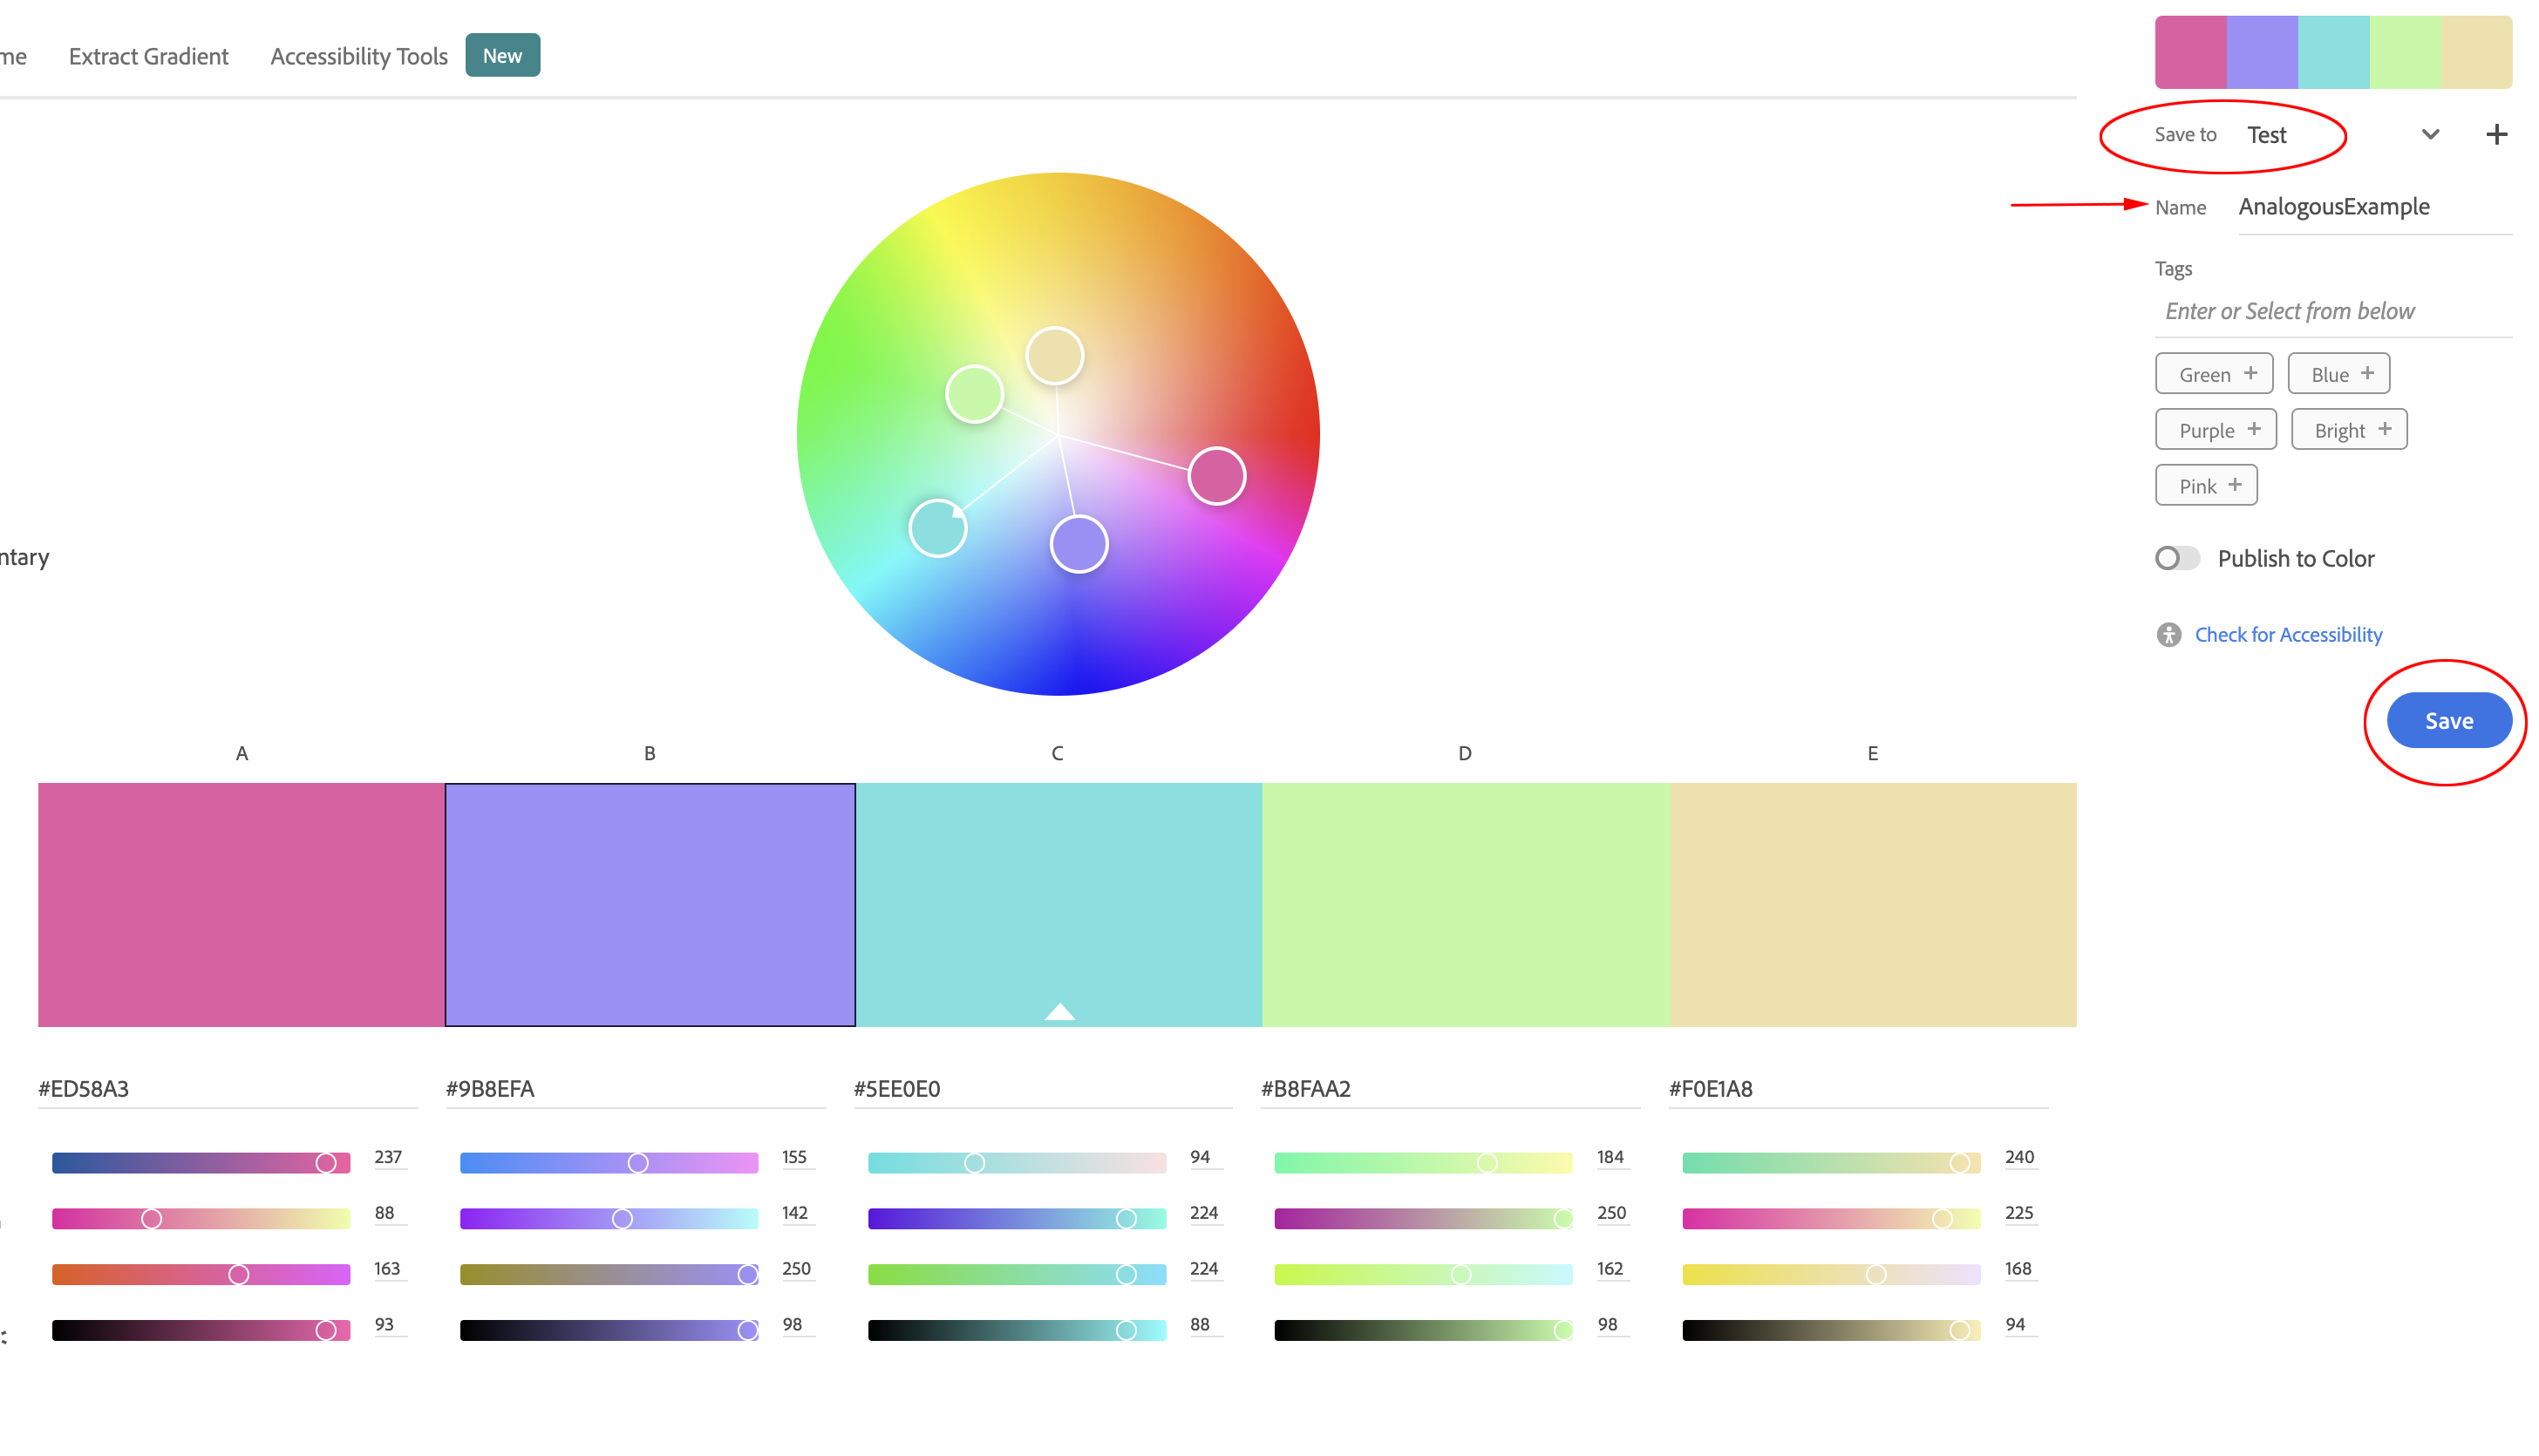Select the teal swatch C

point(1057,903)
